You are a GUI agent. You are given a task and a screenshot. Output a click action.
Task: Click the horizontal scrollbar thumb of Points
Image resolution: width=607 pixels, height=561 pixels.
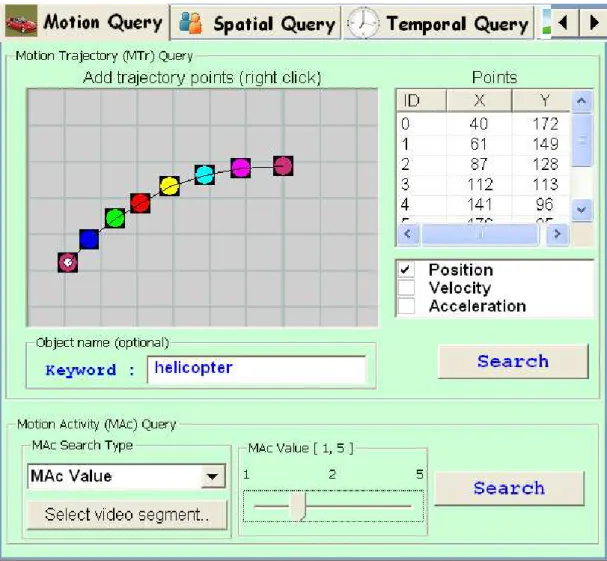coord(480,234)
